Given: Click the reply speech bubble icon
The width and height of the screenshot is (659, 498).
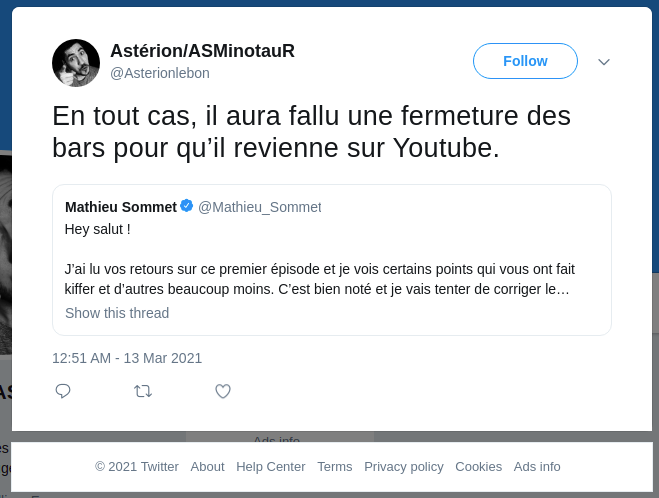Looking at the screenshot, I should click(63, 391).
